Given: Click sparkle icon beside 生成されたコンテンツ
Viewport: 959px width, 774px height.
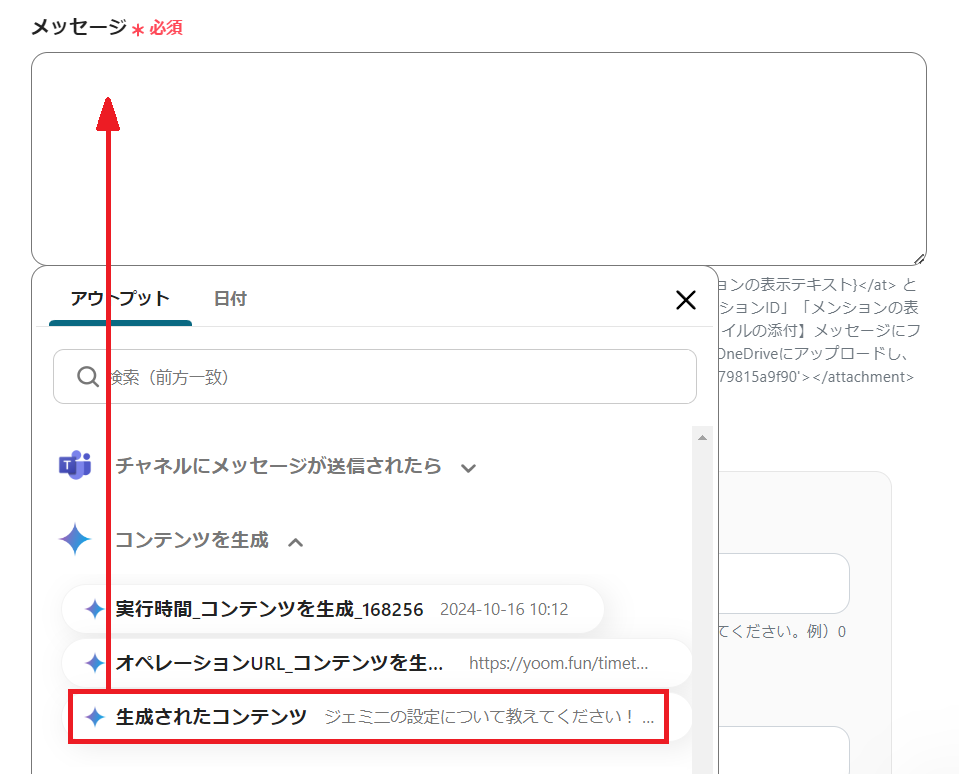Looking at the screenshot, I should pyautogui.click(x=94, y=717).
